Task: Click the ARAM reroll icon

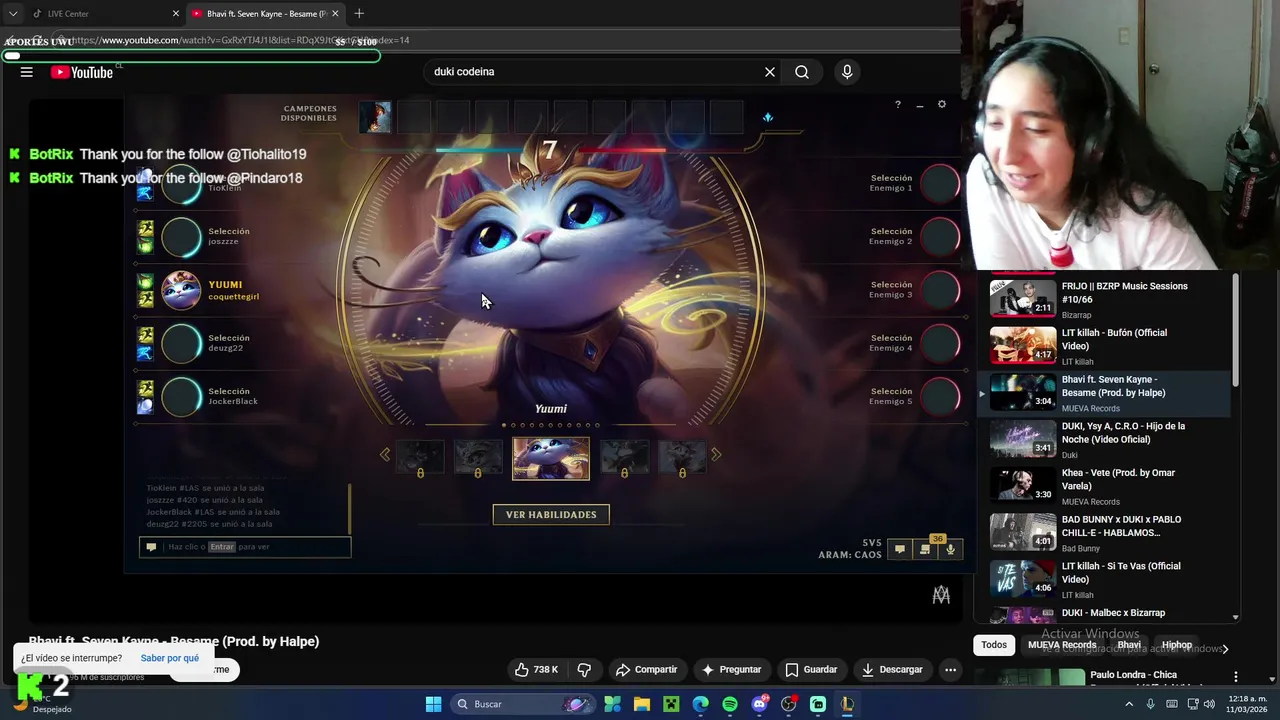Action: pyautogui.click(x=768, y=117)
